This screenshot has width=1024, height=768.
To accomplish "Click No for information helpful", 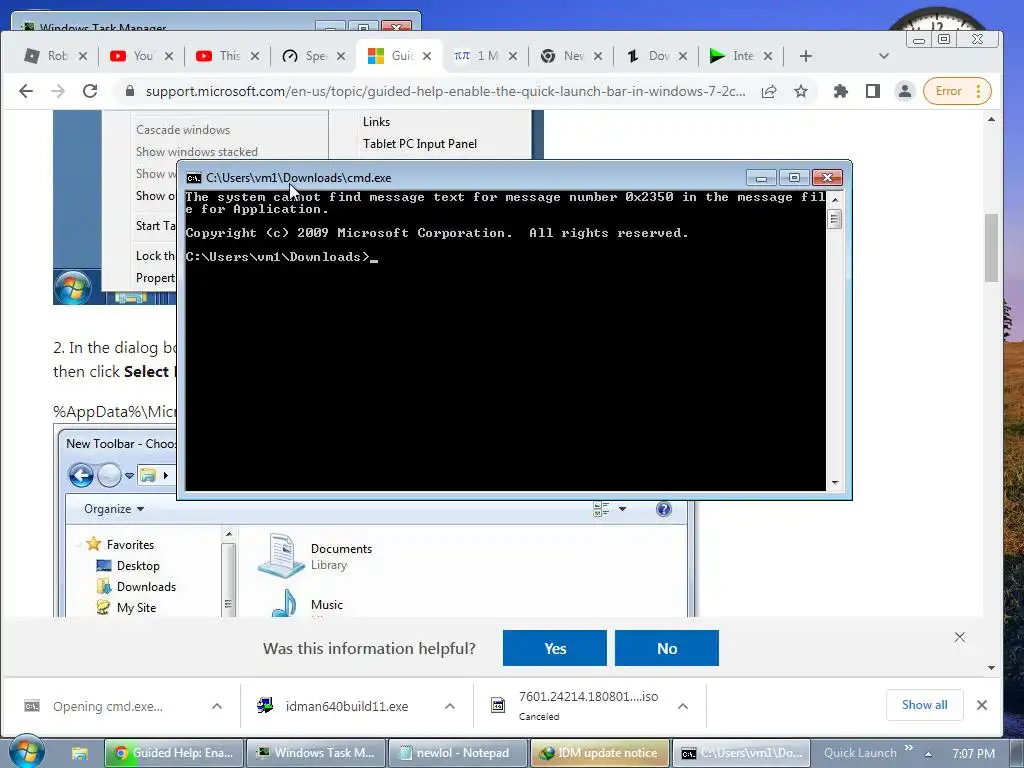I will (667, 648).
